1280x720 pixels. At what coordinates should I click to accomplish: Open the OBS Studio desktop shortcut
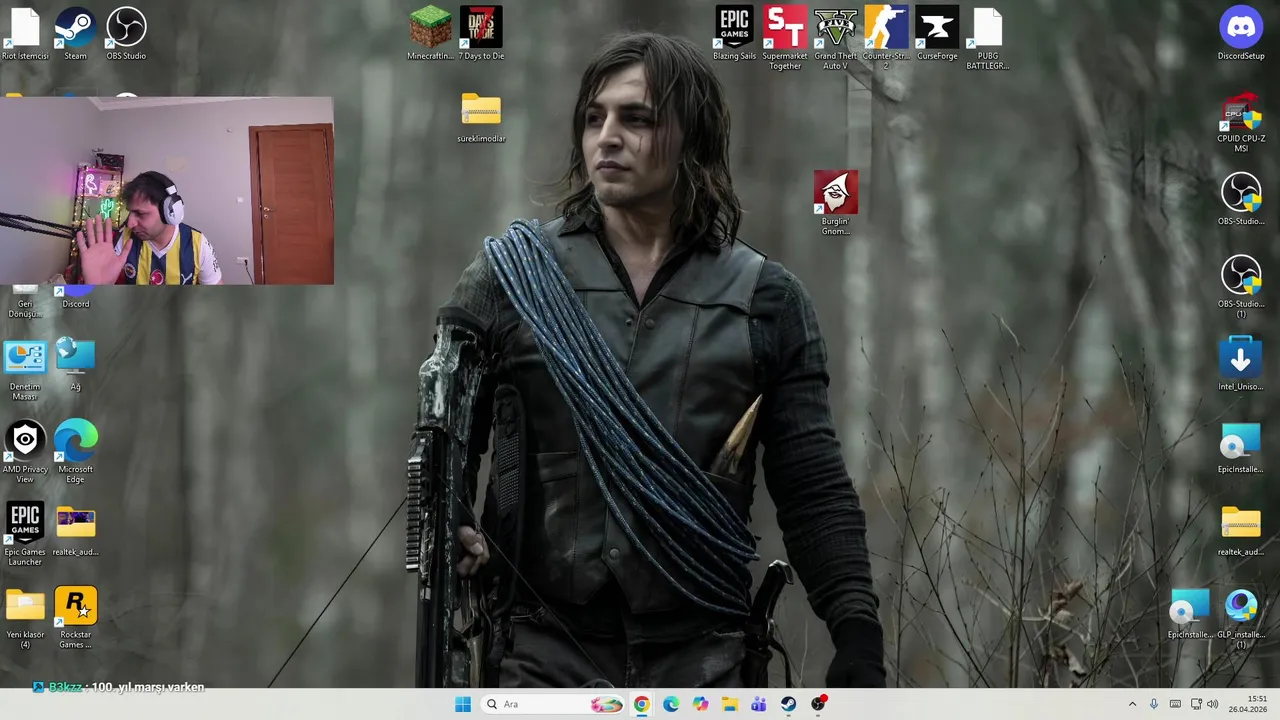(126, 34)
